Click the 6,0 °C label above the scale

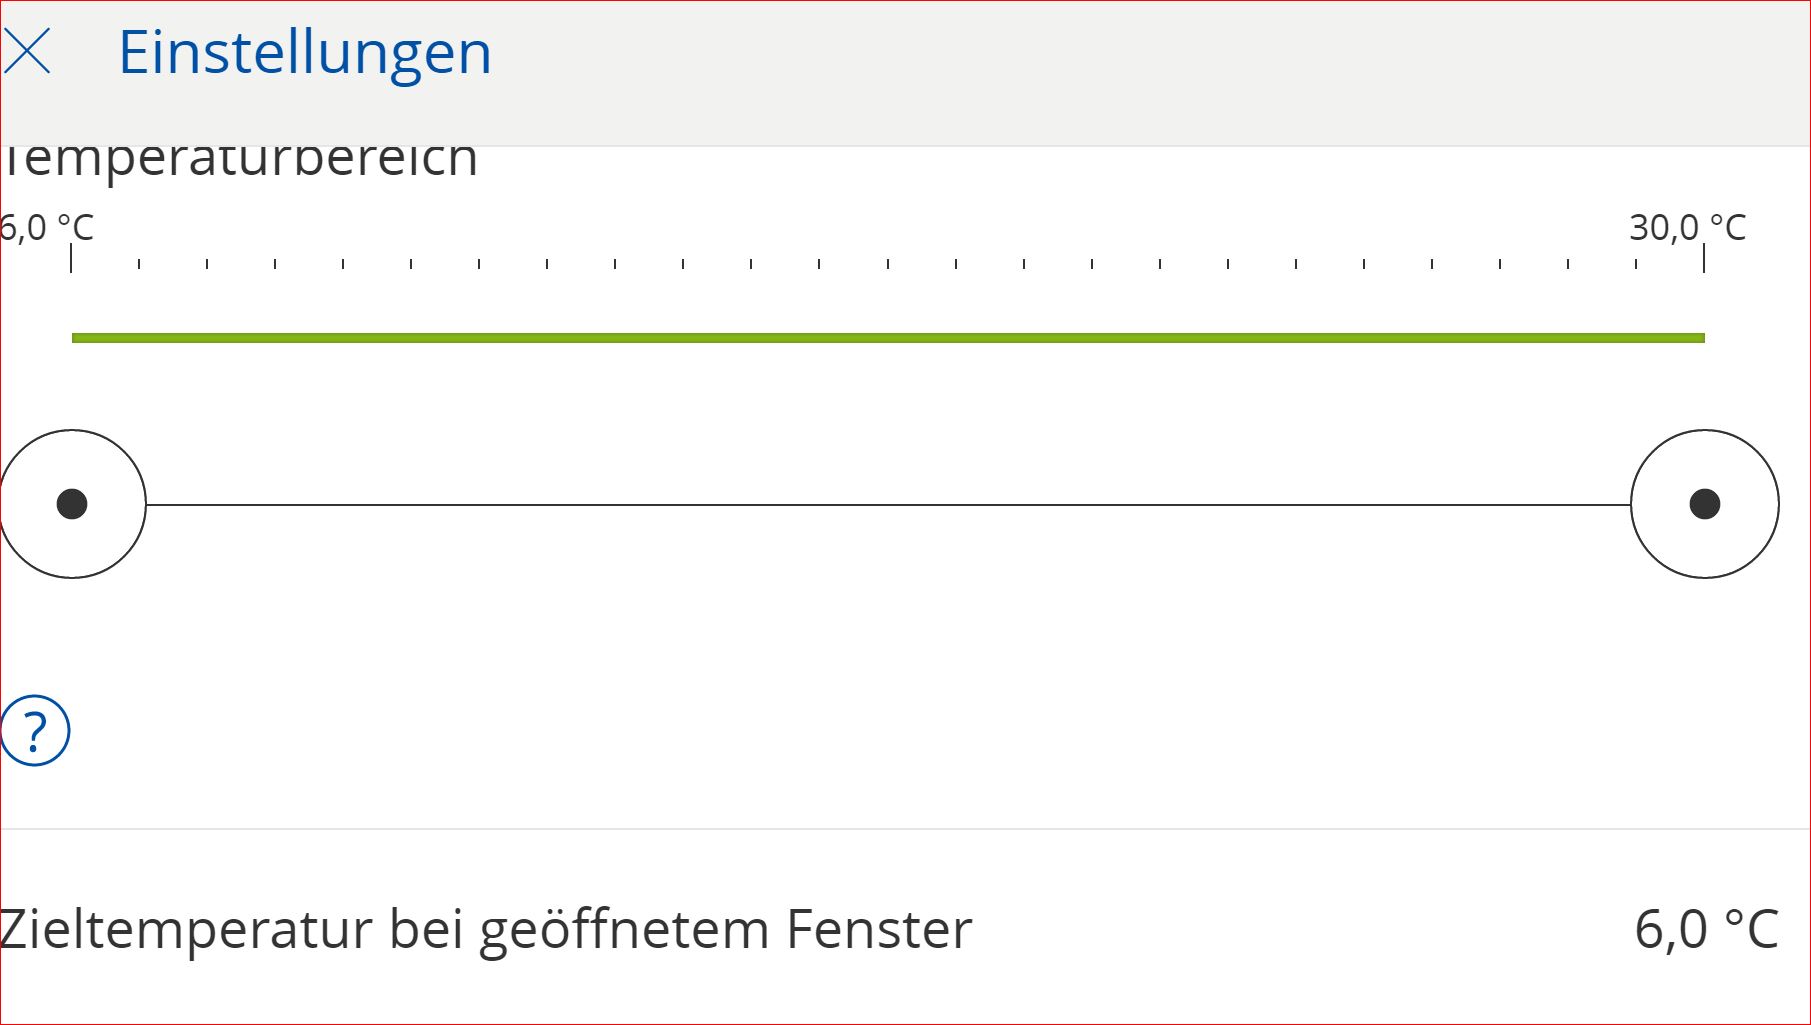46,228
